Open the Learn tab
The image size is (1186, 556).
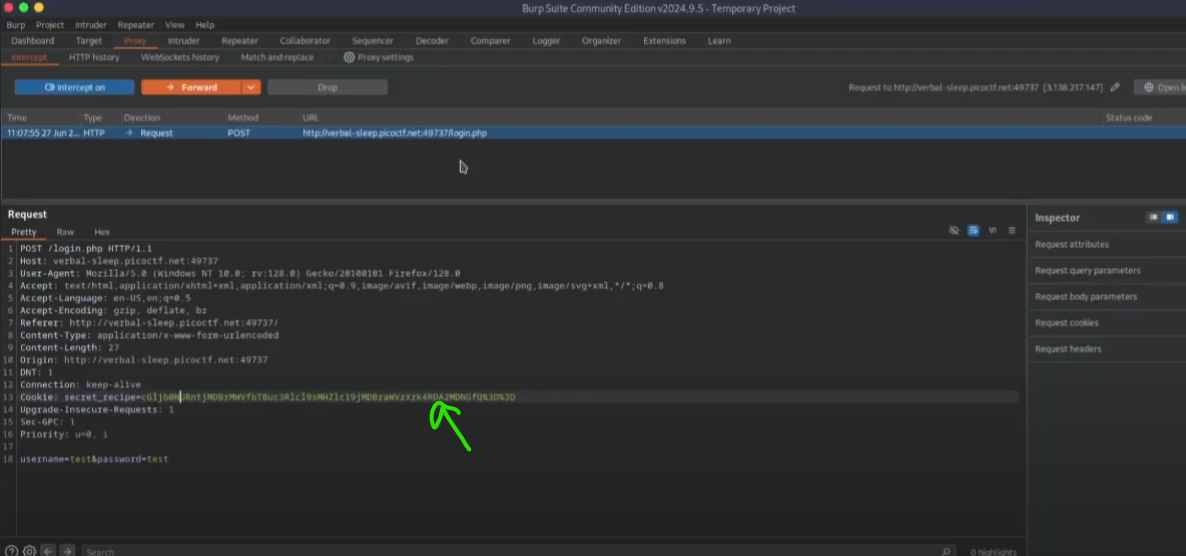719,41
